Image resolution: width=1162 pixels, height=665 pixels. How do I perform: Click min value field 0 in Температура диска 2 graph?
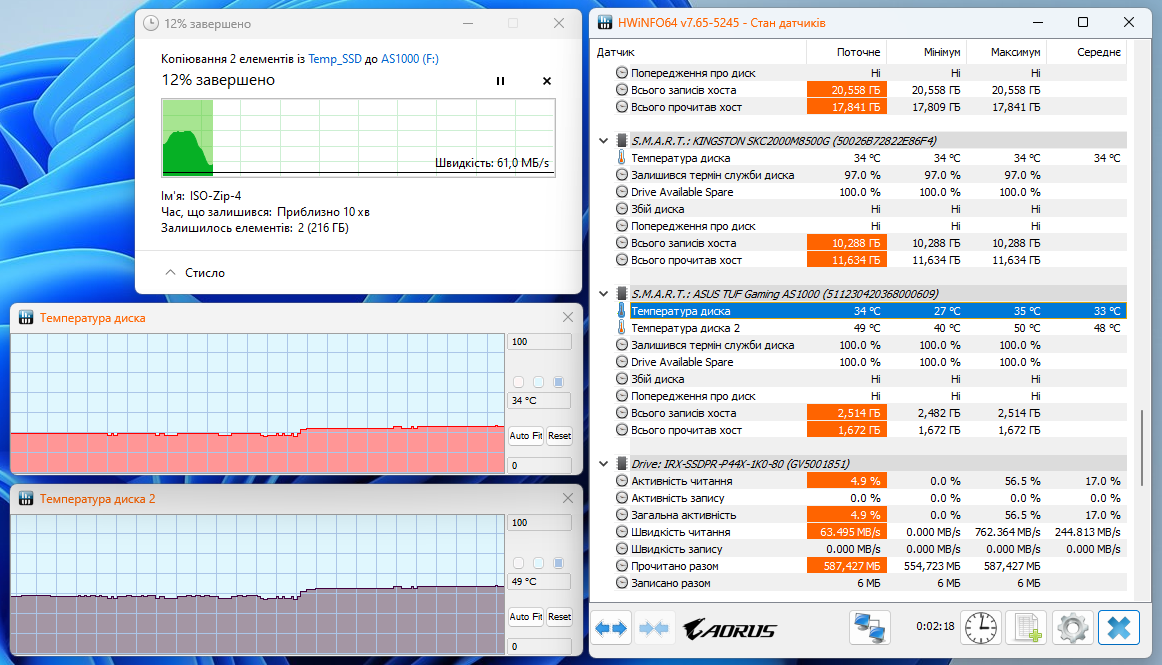point(540,646)
